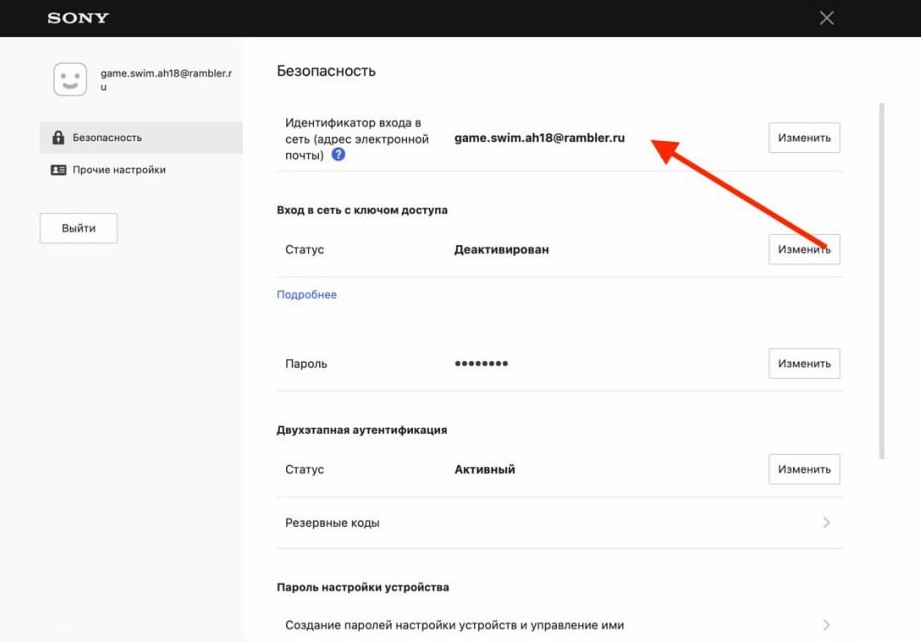The height and width of the screenshot is (642, 921).
Task: Click Изменить for two-step status Активный
Action: pyautogui.click(x=804, y=469)
